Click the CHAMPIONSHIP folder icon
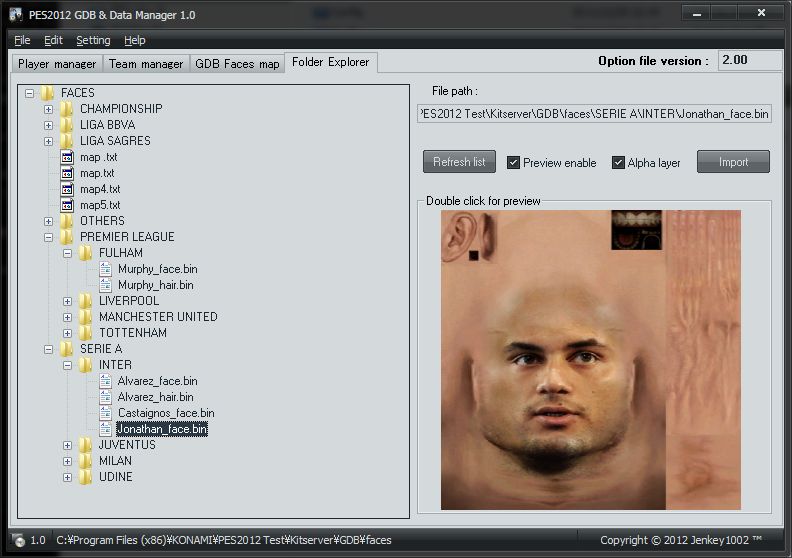 [x=67, y=109]
